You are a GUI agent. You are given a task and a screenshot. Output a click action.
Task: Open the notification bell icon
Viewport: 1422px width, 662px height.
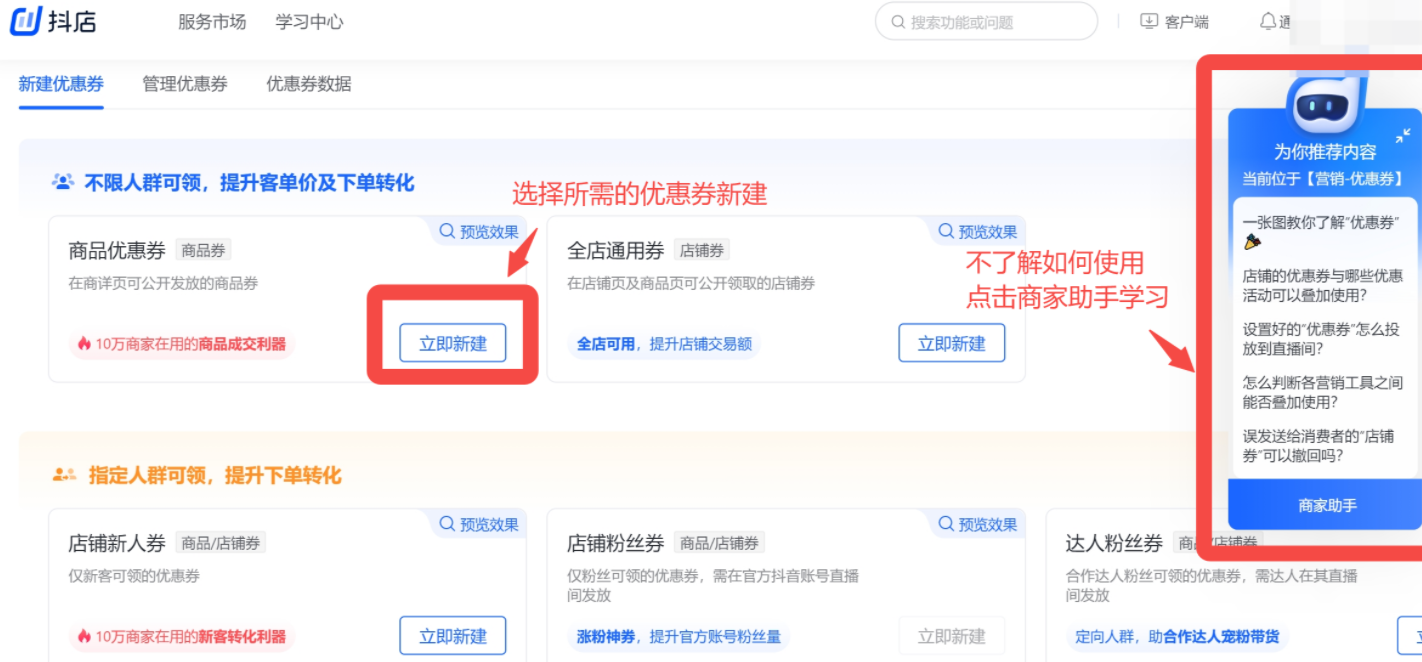point(1268,21)
